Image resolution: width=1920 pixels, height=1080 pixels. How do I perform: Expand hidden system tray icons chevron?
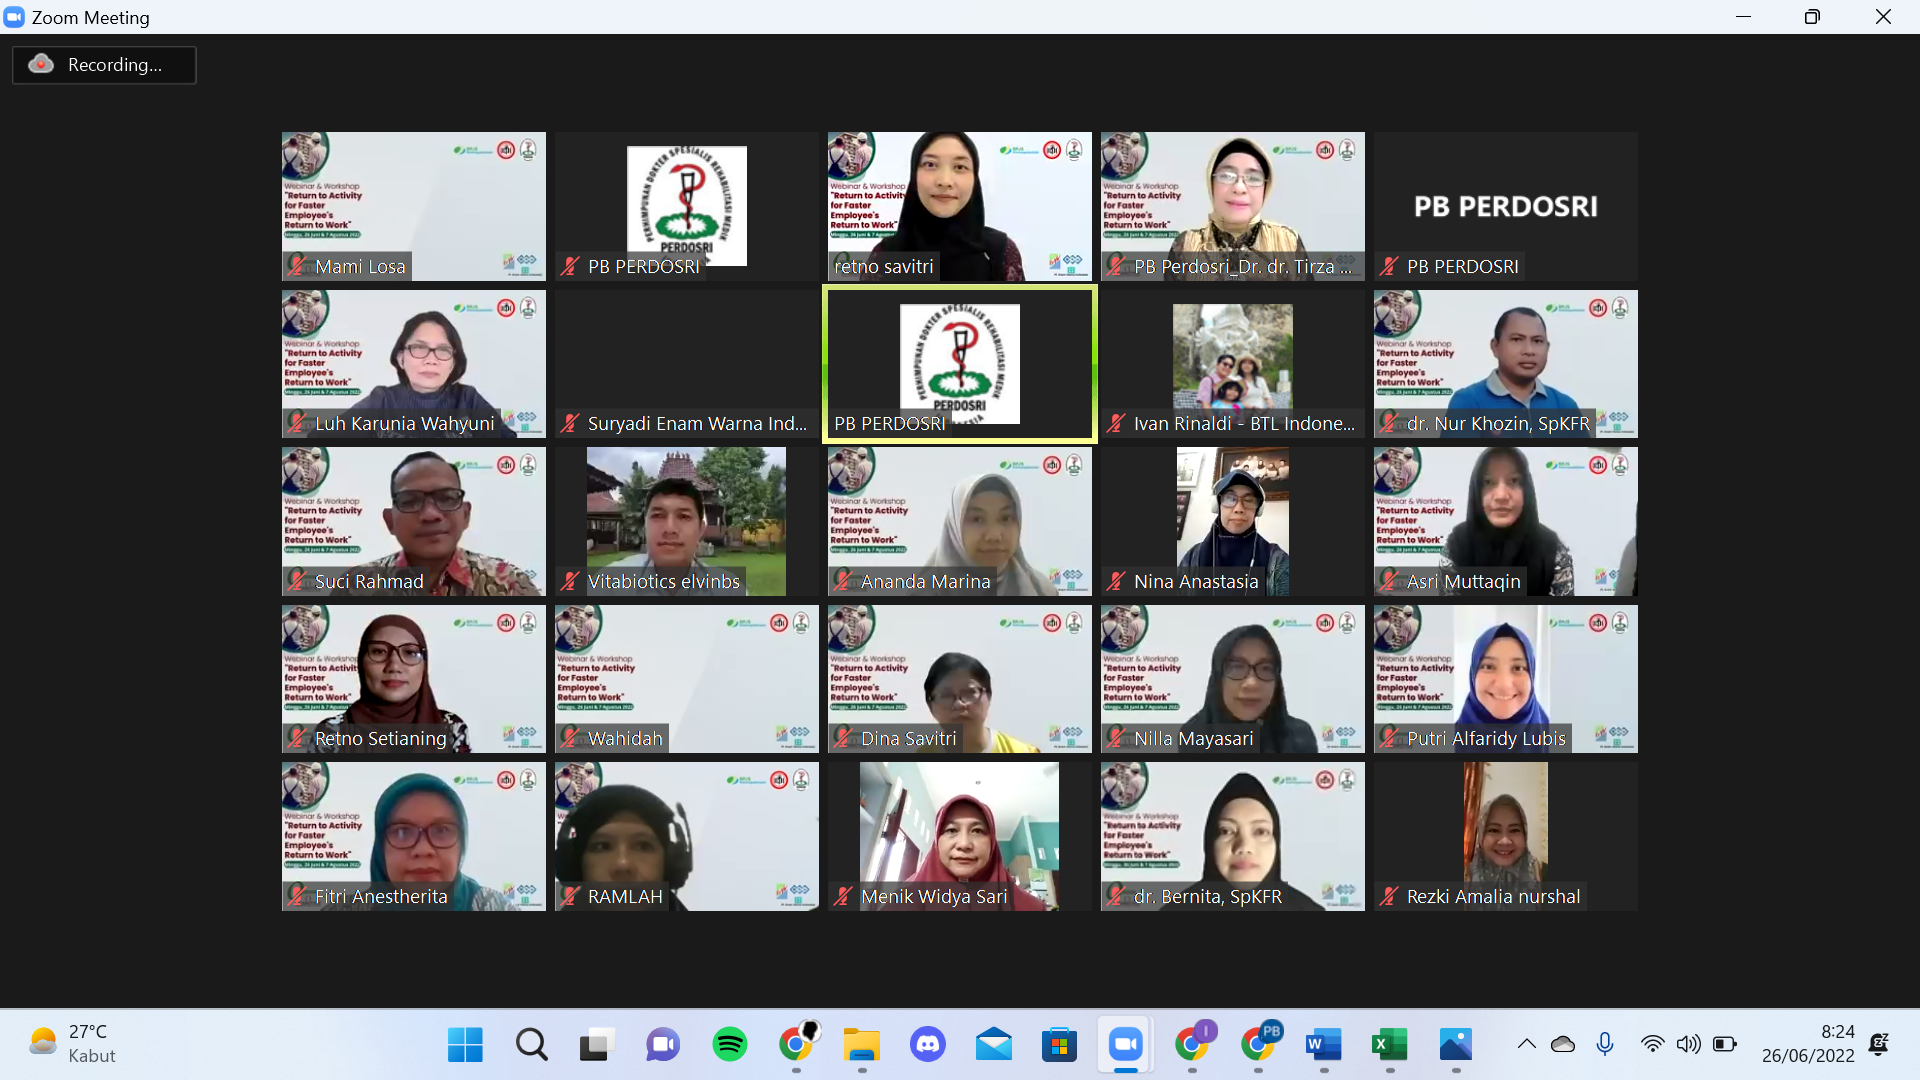click(x=1526, y=1044)
